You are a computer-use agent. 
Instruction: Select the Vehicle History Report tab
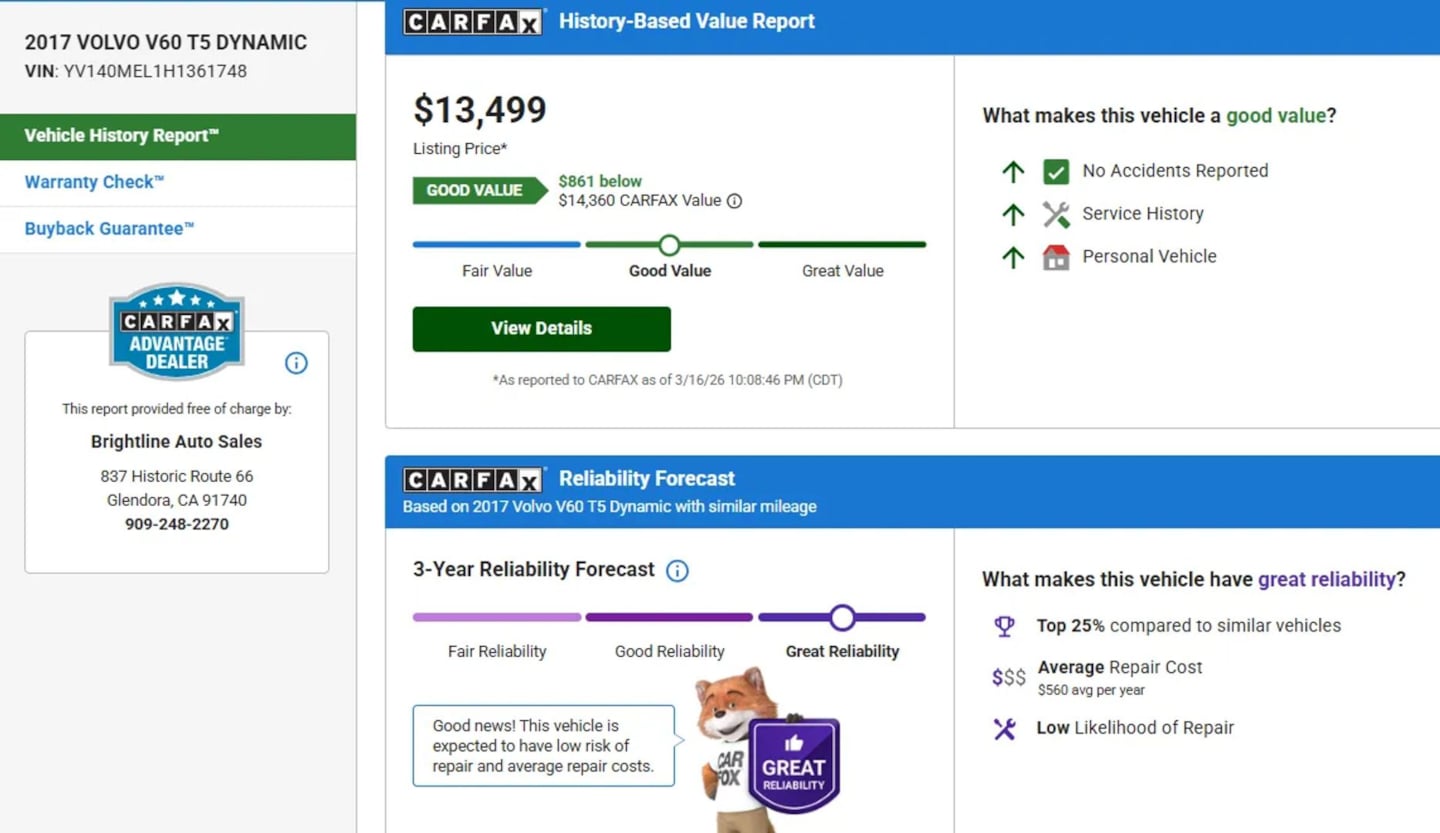(178, 136)
